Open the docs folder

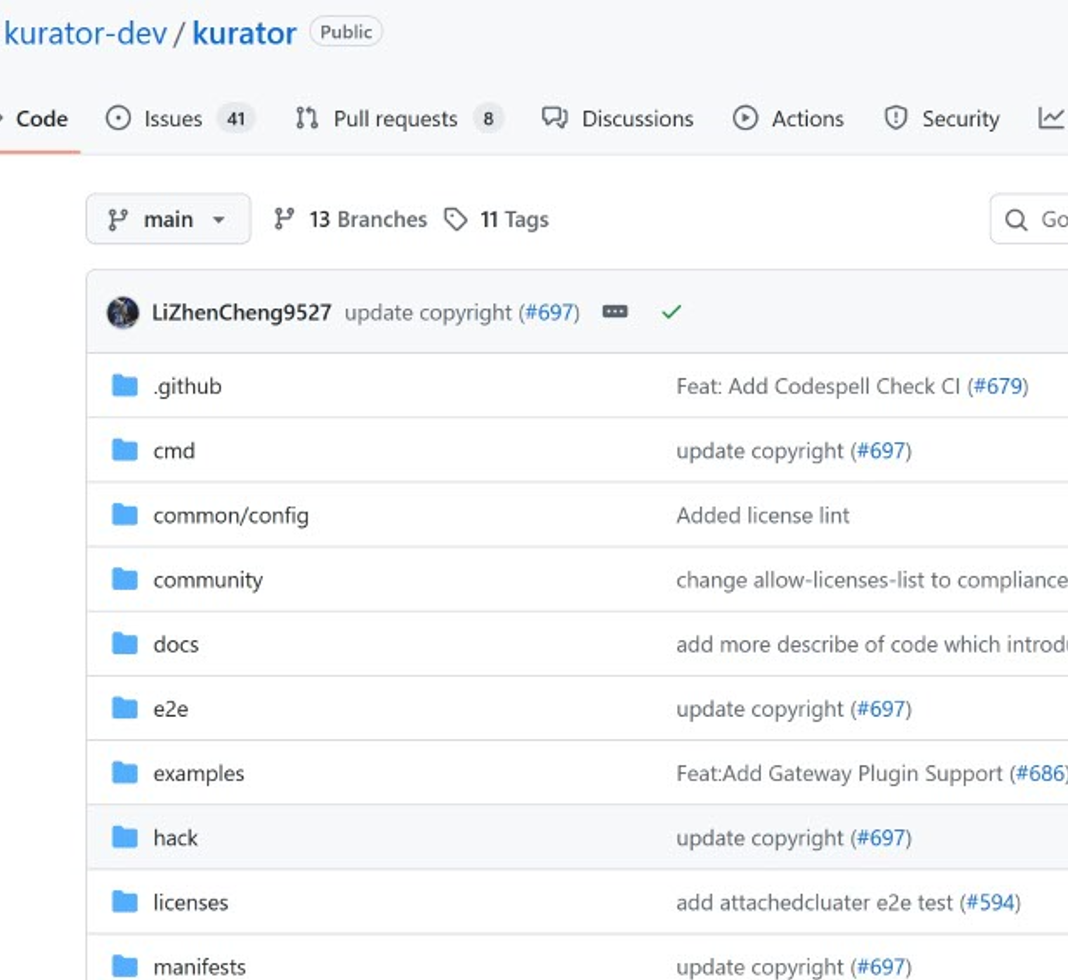point(176,644)
